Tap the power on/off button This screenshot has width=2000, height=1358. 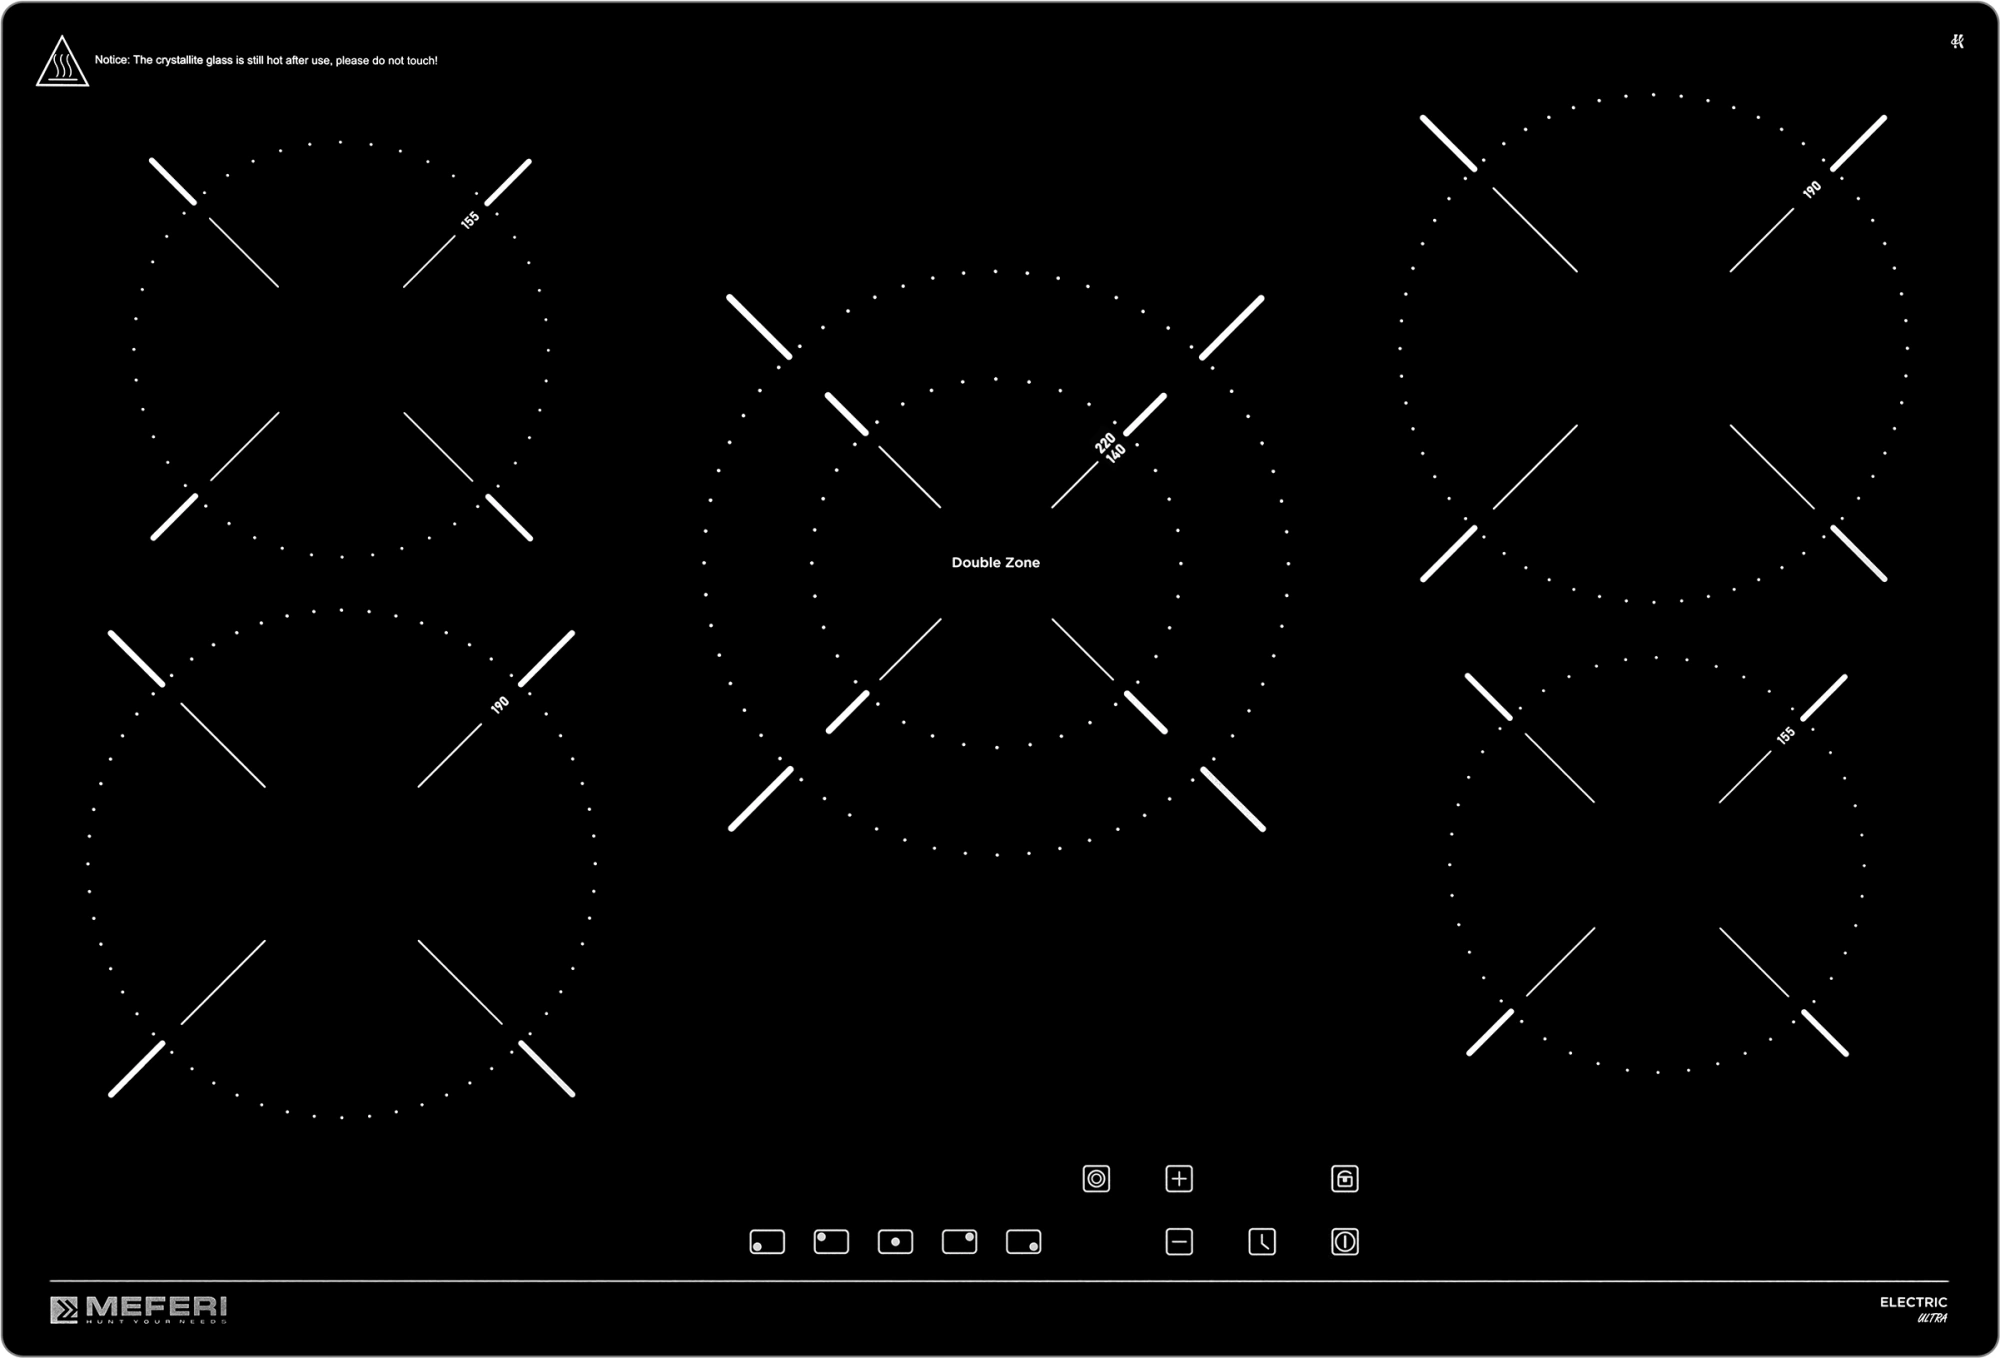click(x=1345, y=1242)
